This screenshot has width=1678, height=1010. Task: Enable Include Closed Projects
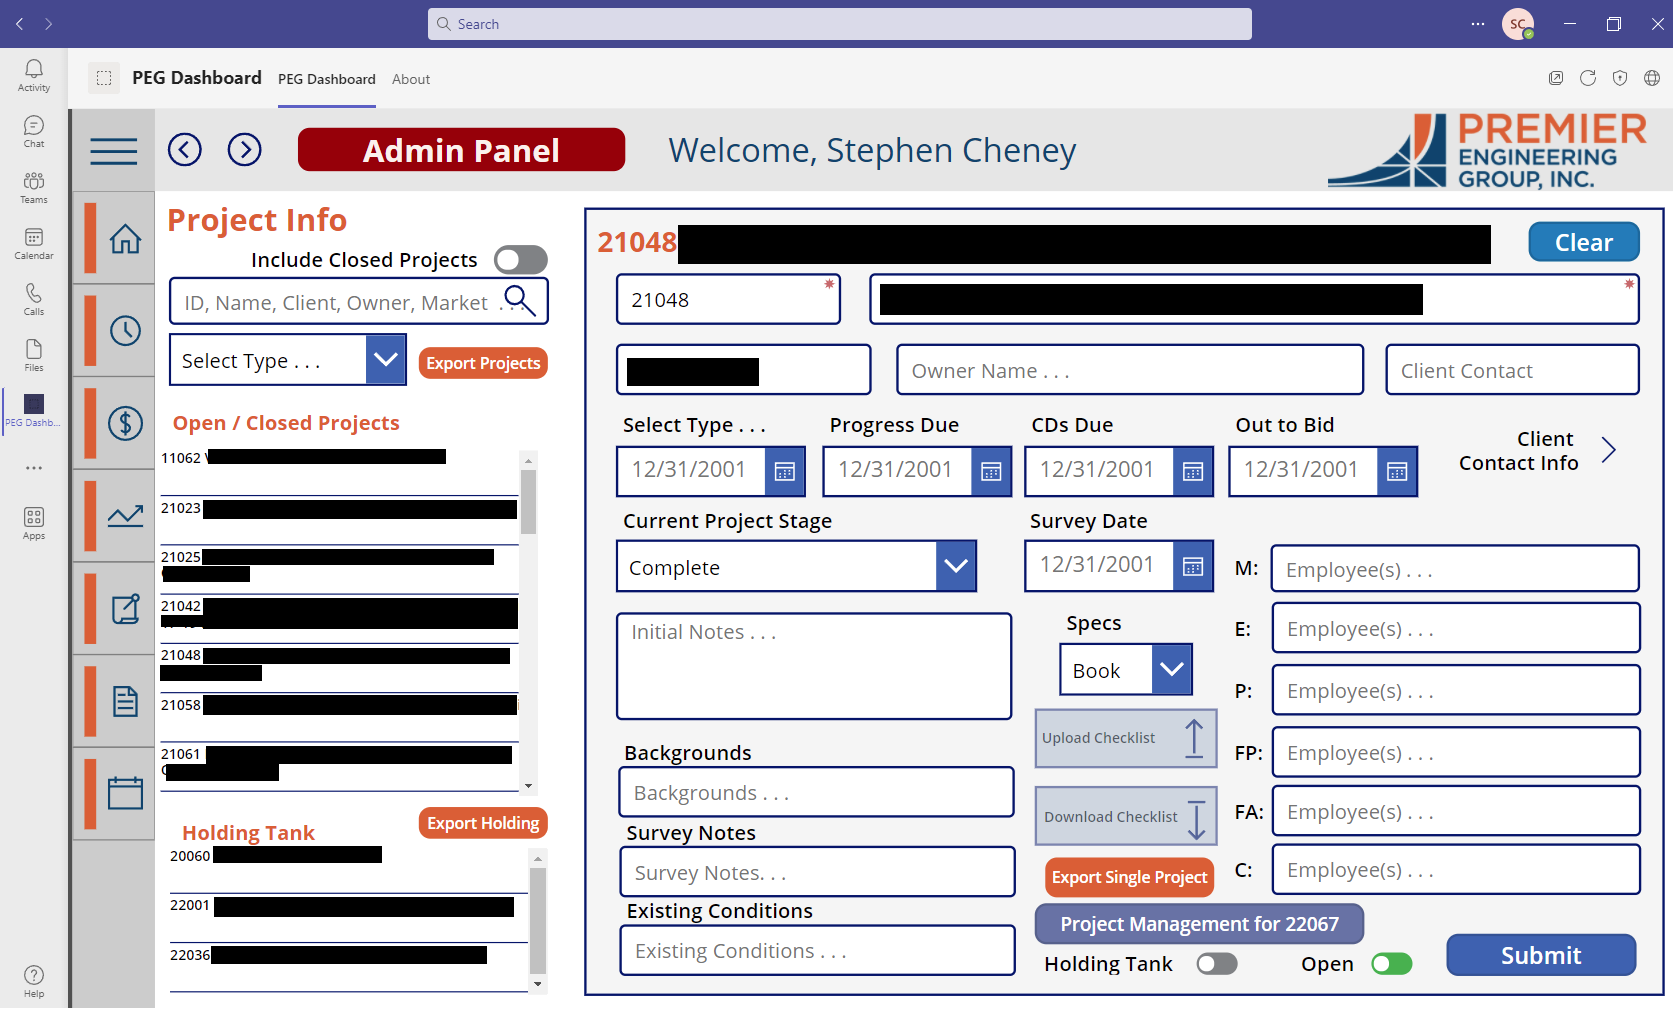tap(520, 259)
